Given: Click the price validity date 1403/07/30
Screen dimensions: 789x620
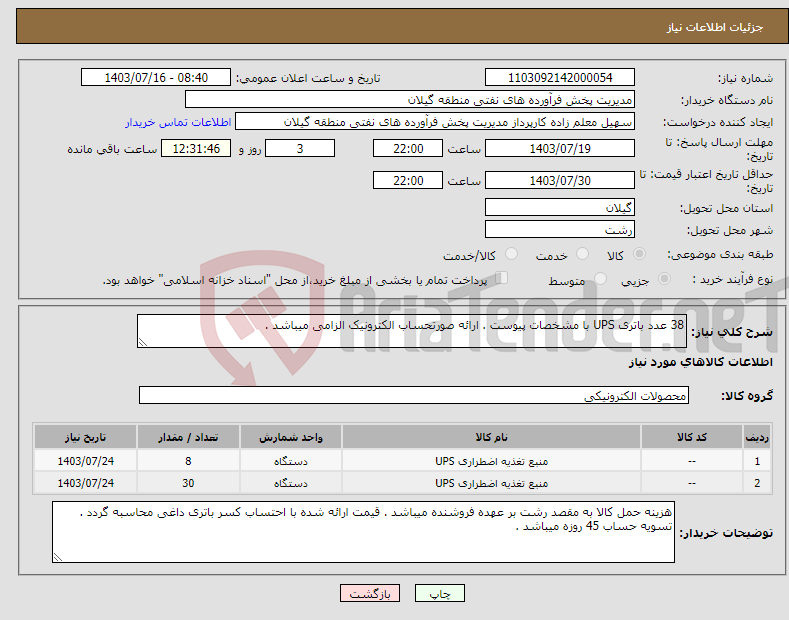Looking at the screenshot, I should click(560, 180).
